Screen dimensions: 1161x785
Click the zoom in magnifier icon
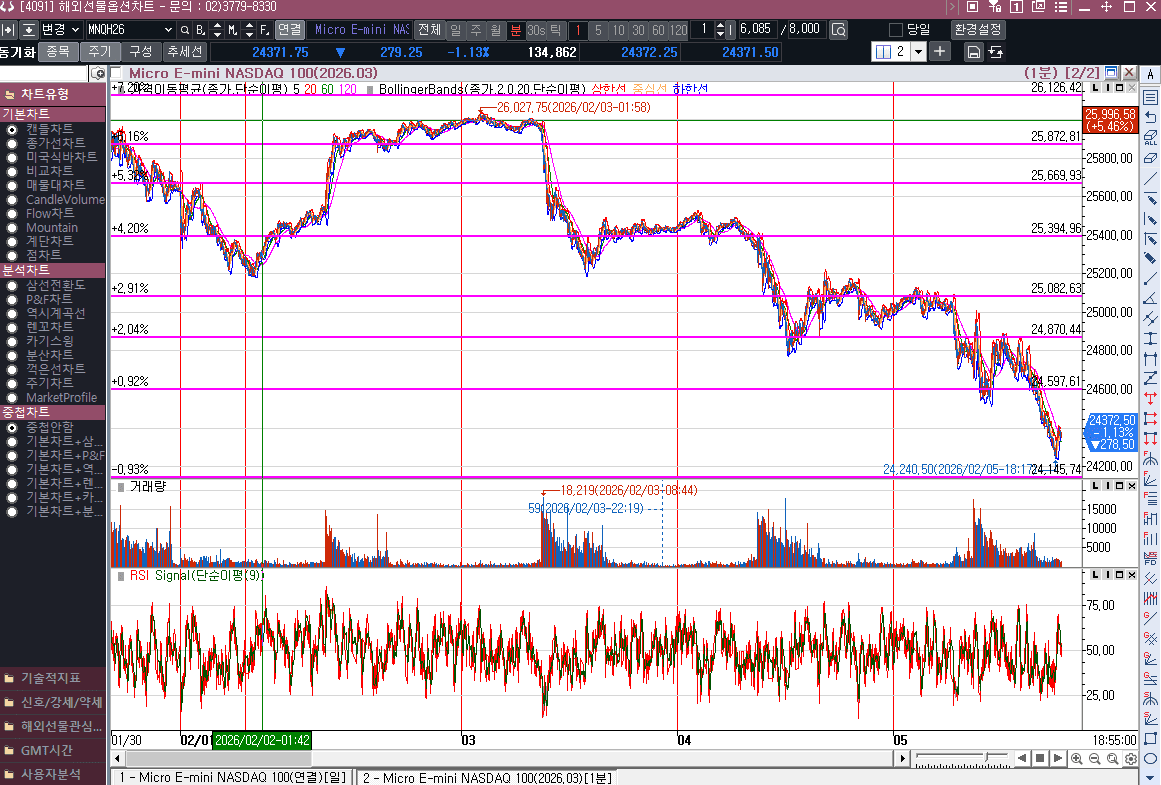pyautogui.click(x=1076, y=759)
